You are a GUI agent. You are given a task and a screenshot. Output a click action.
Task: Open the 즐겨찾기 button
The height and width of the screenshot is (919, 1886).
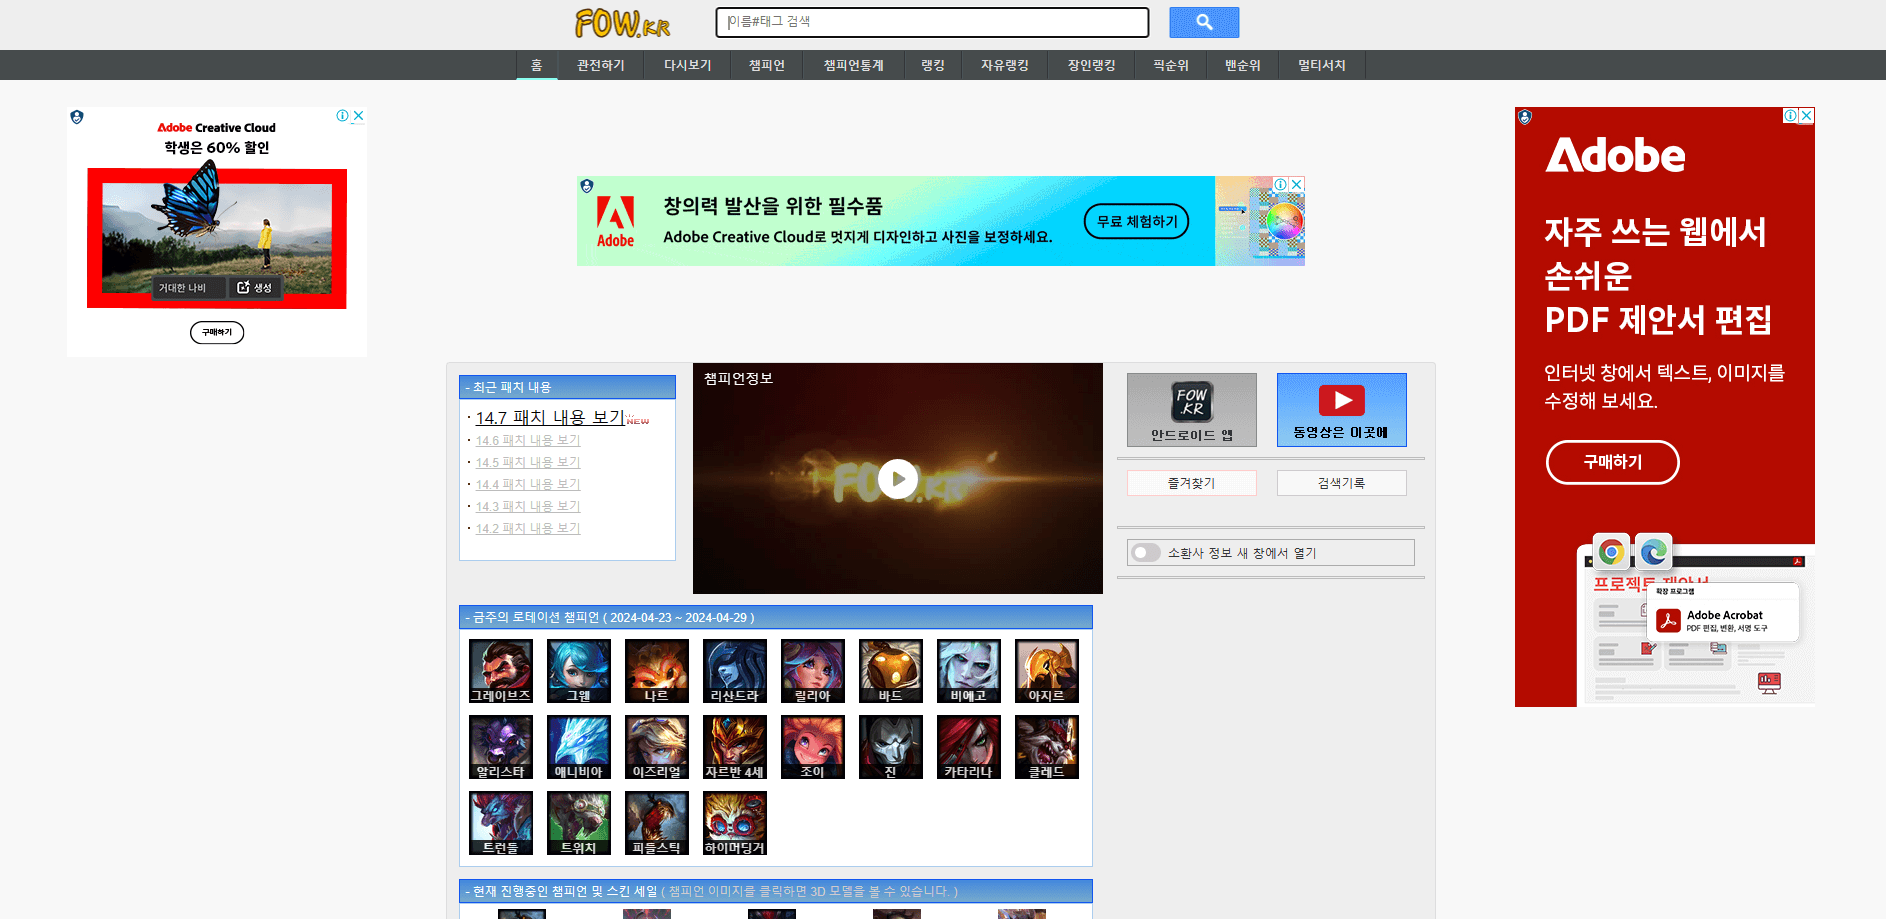pyautogui.click(x=1192, y=483)
